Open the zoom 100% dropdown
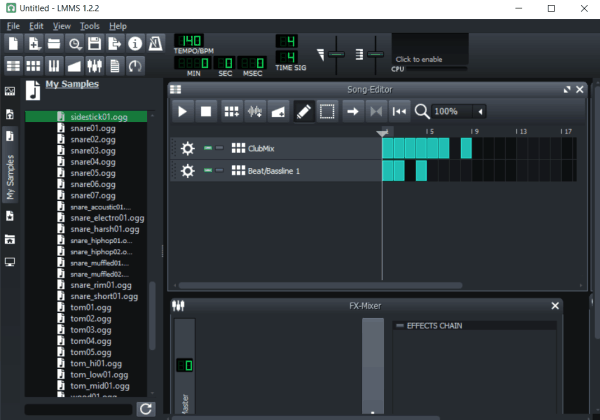 [x=458, y=112]
